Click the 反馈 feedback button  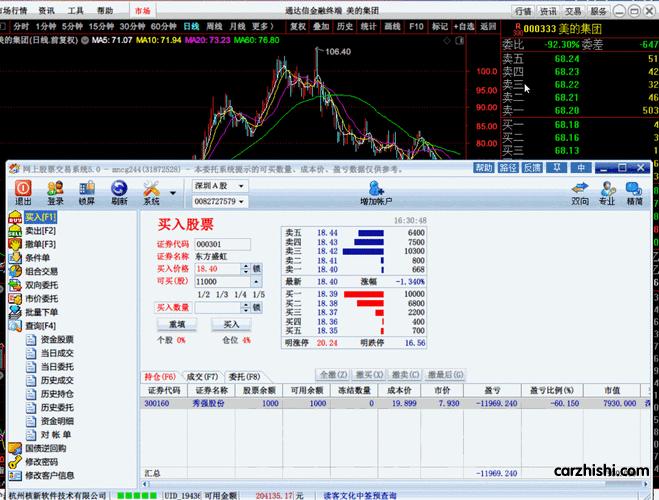(x=532, y=168)
